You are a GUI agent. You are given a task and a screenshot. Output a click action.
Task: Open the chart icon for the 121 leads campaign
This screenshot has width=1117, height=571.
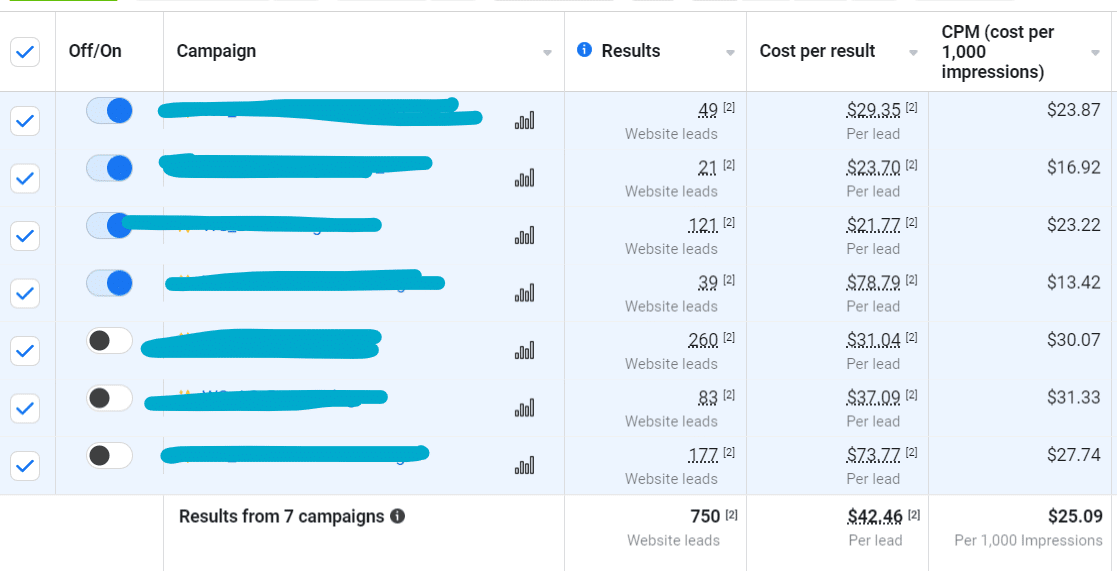click(524, 236)
